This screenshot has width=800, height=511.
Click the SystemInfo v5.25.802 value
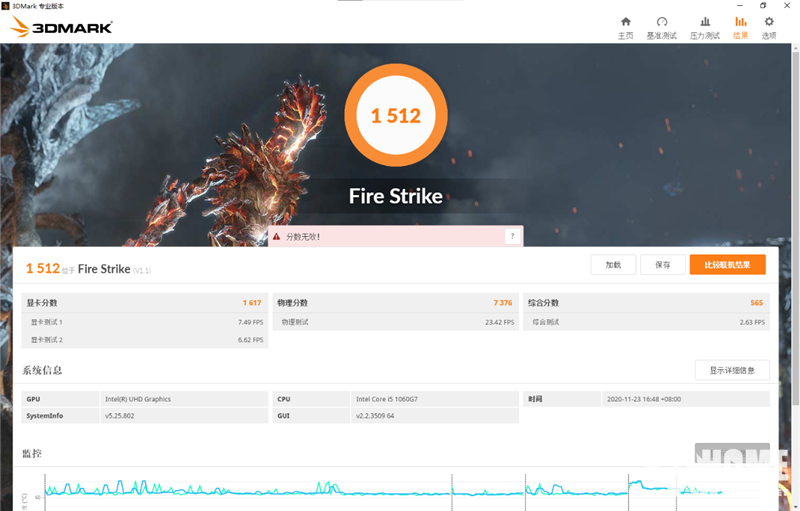pos(119,416)
